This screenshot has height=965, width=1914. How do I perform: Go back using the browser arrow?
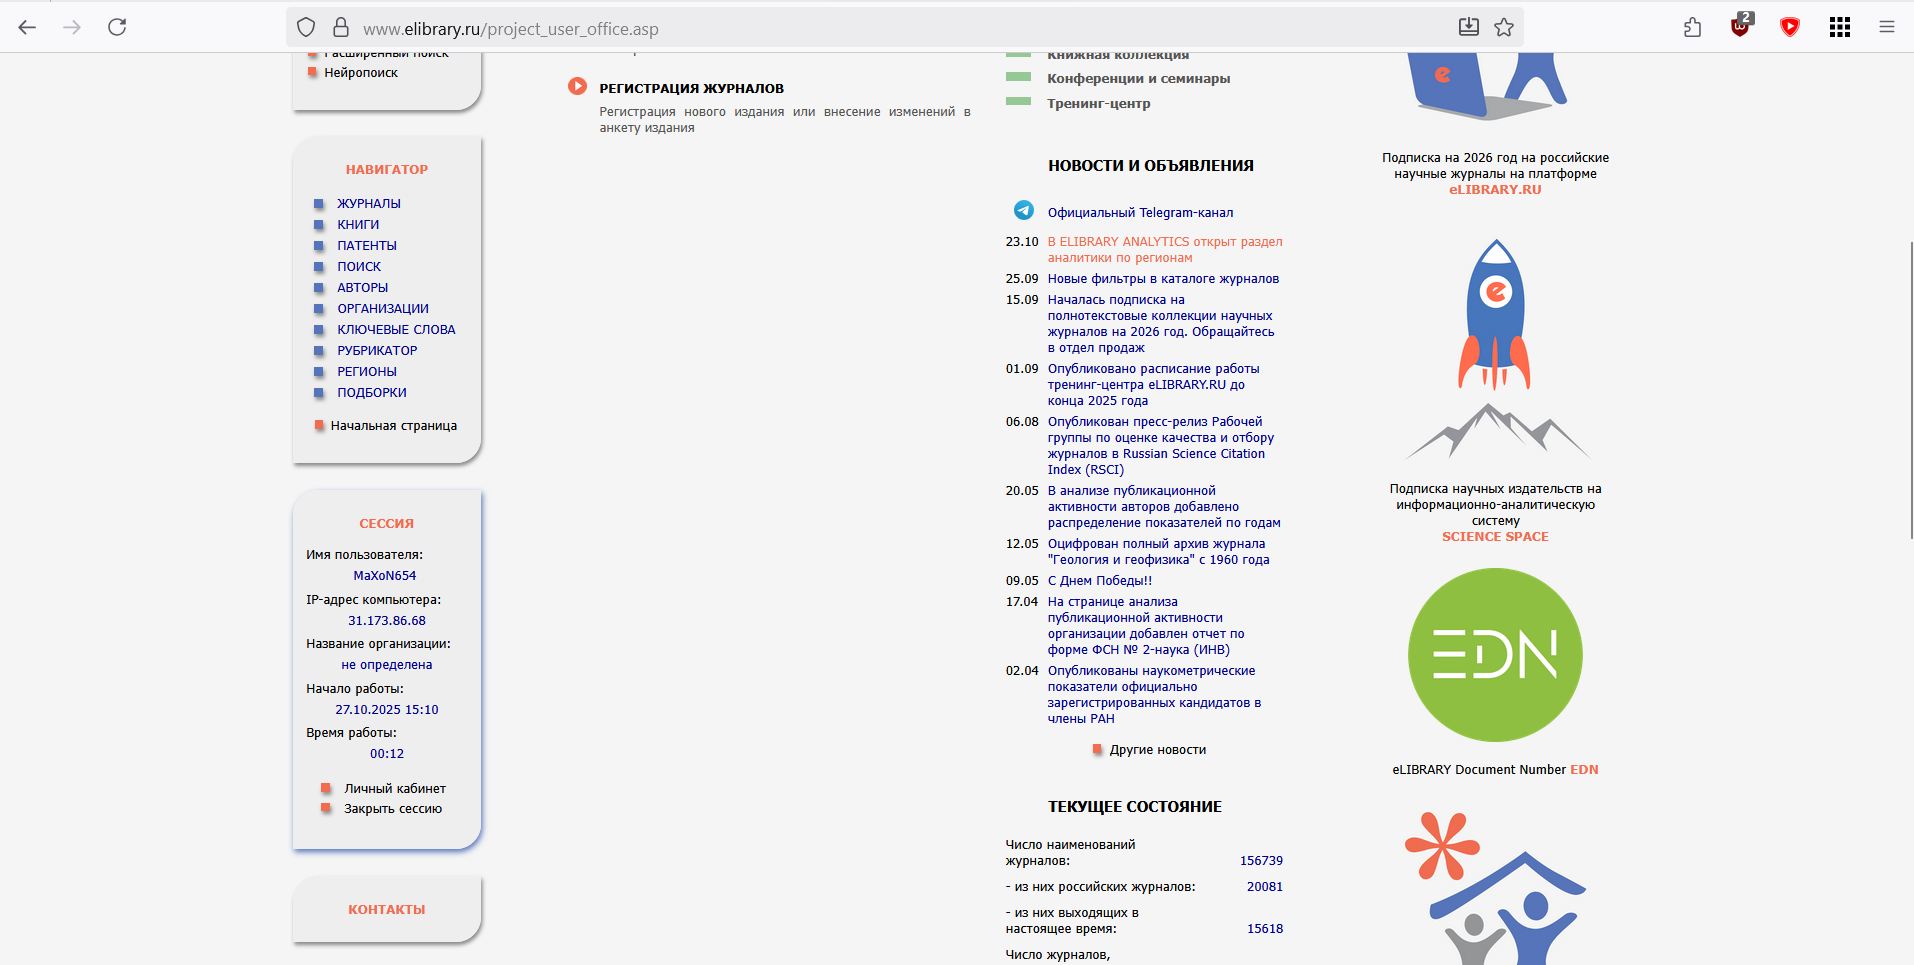(x=27, y=27)
